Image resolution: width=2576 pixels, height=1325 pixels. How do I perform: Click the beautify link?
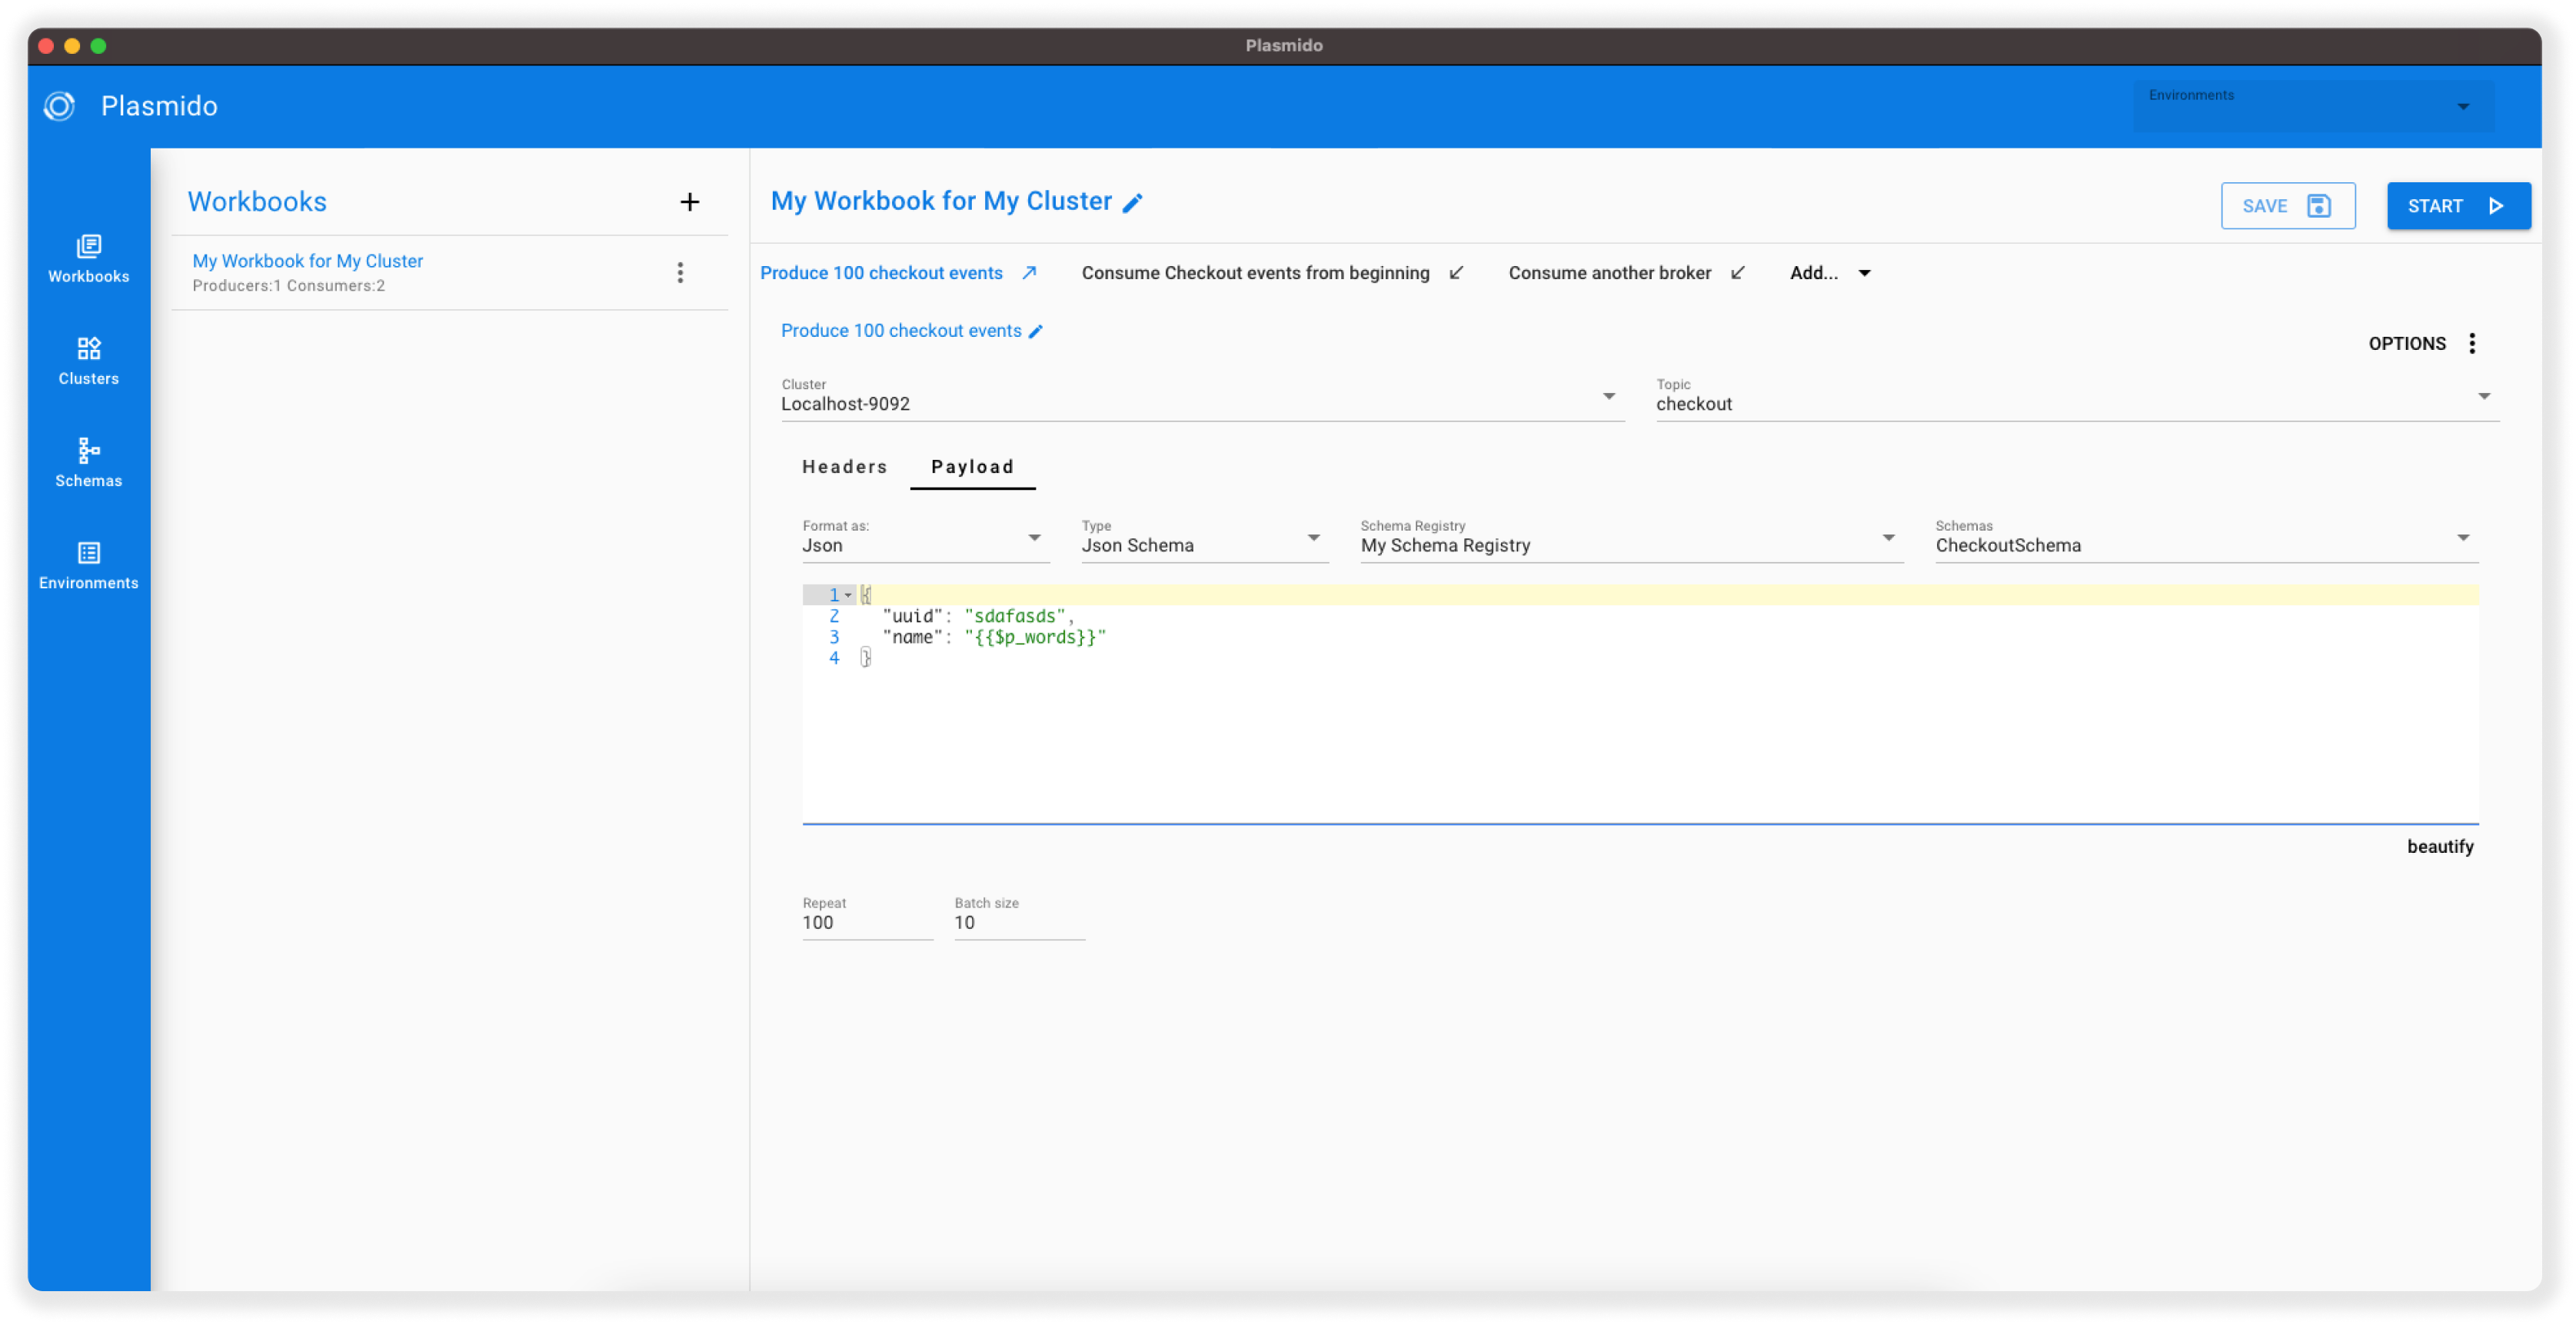(x=2439, y=846)
